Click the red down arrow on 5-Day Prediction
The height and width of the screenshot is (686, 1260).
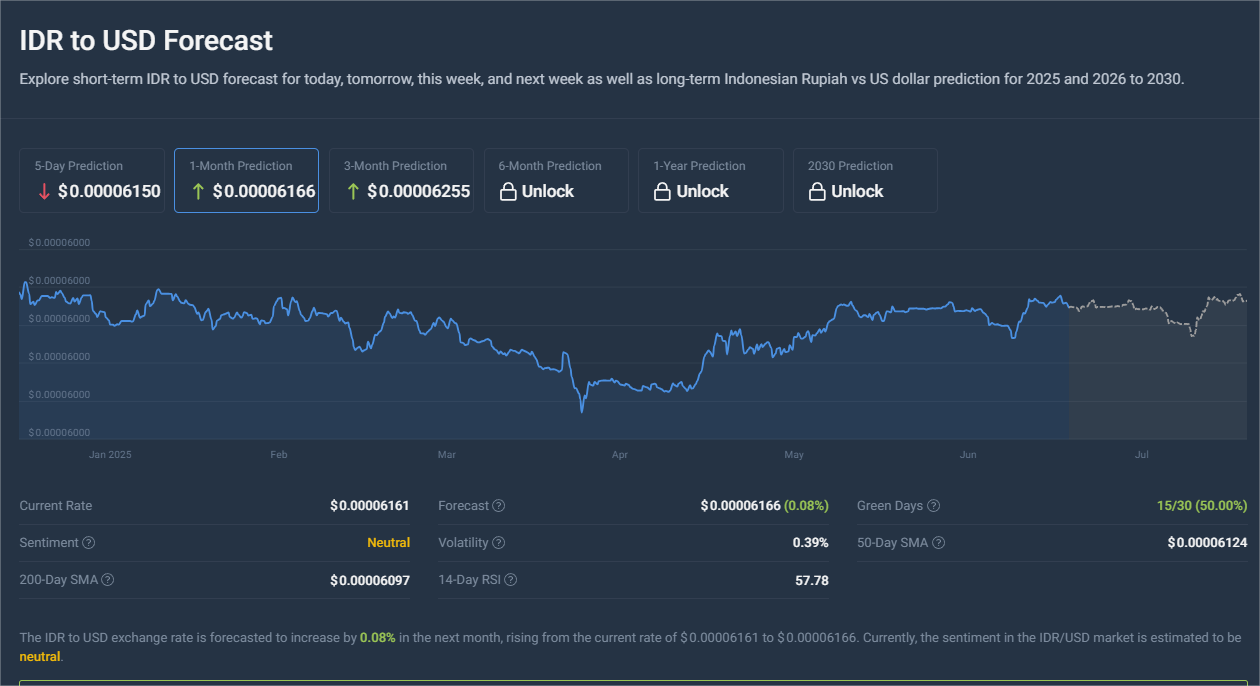click(44, 191)
